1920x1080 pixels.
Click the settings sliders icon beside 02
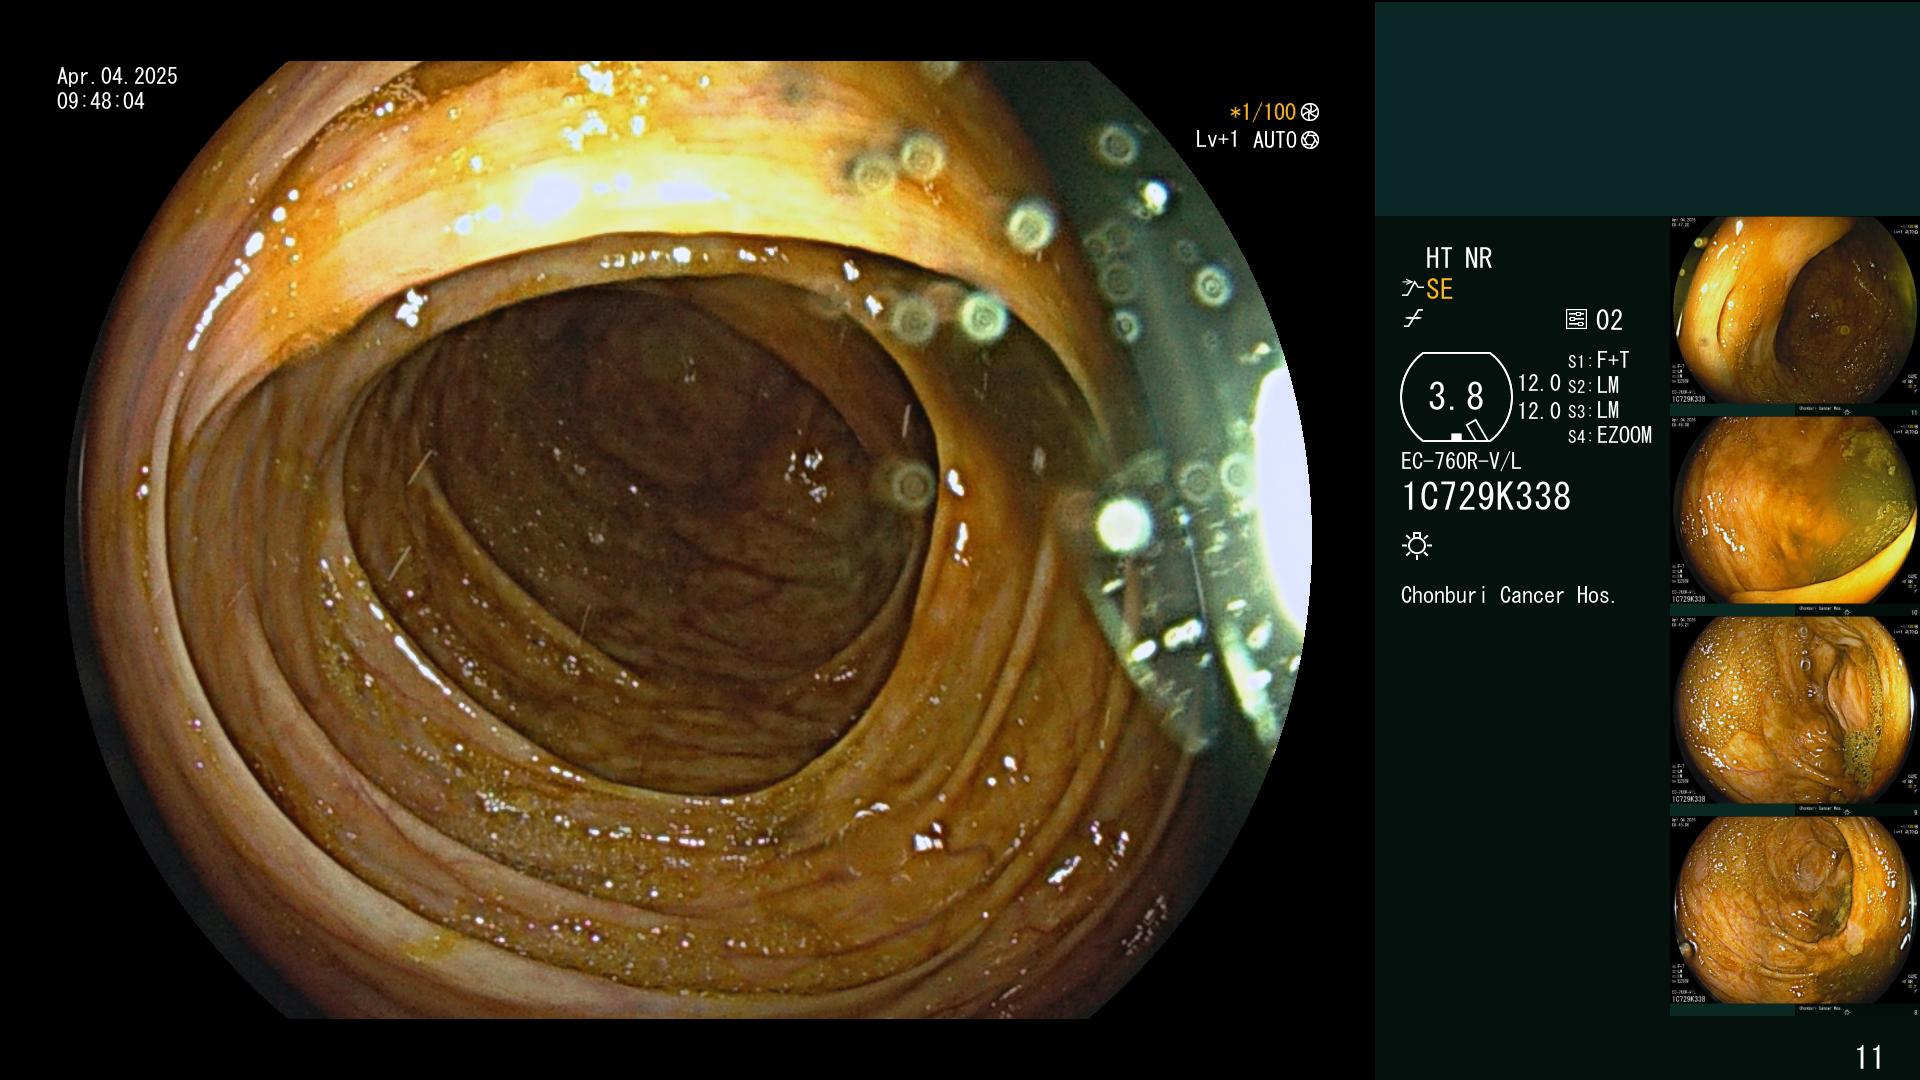coord(1576,320)
